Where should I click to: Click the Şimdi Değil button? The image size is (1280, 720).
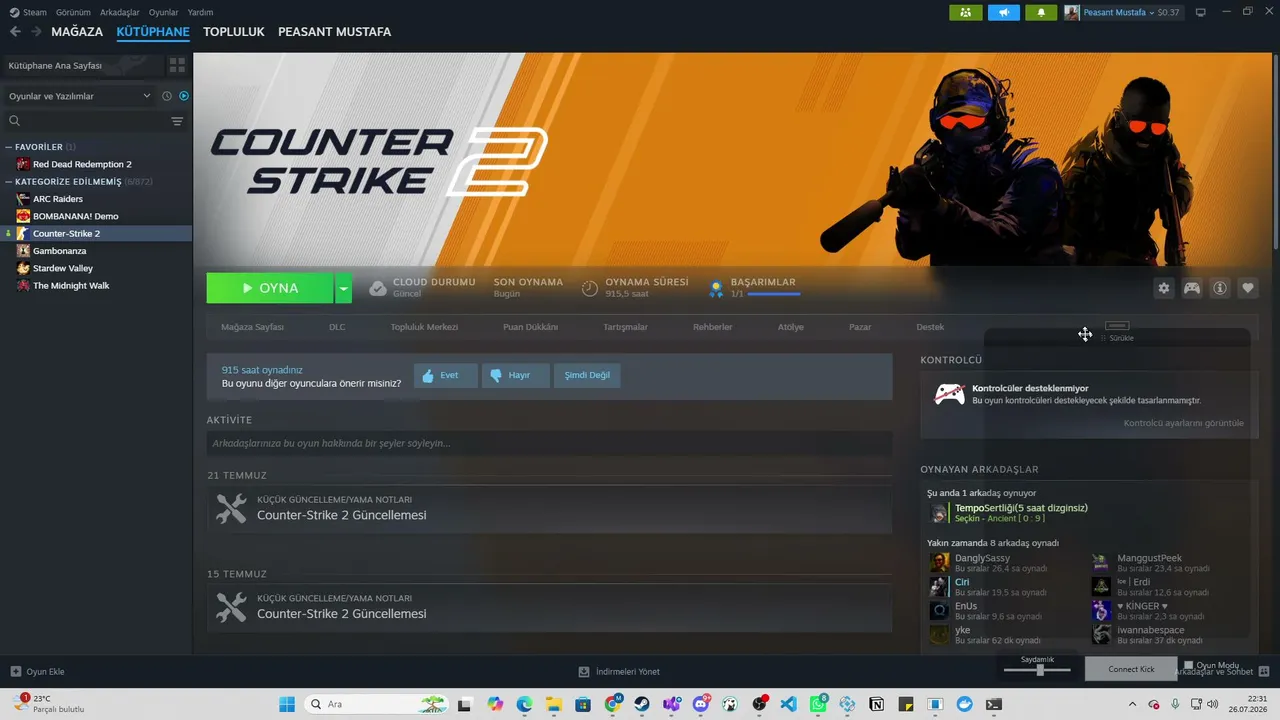587,376
